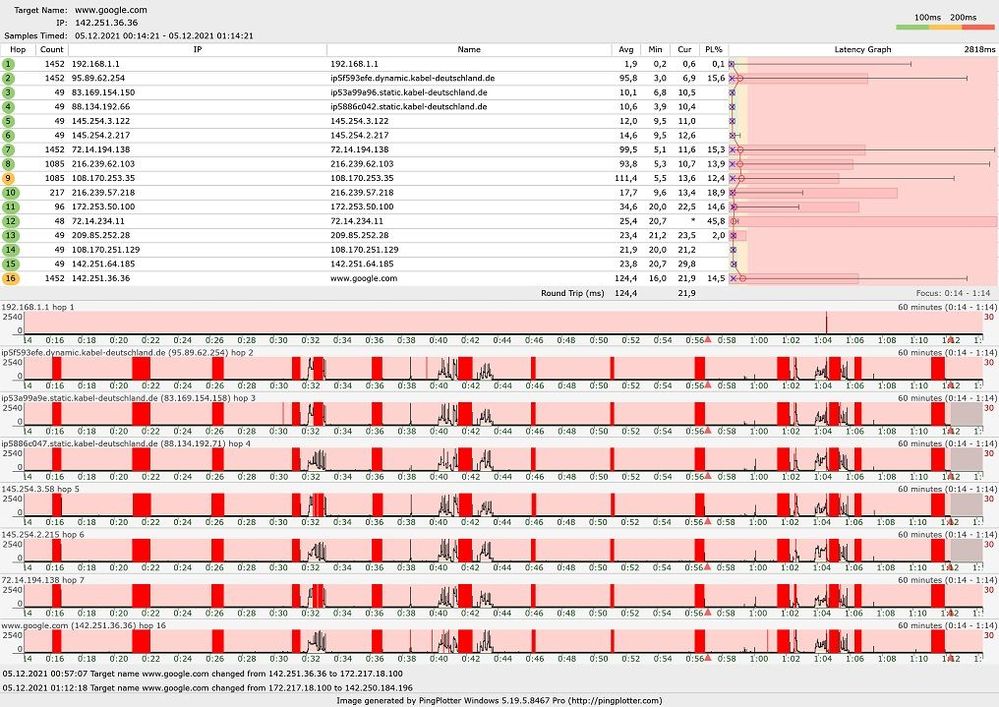Click the hop 3 green number badge
The width and height of the screenshot is (999, 707).
tap(8, 92)
